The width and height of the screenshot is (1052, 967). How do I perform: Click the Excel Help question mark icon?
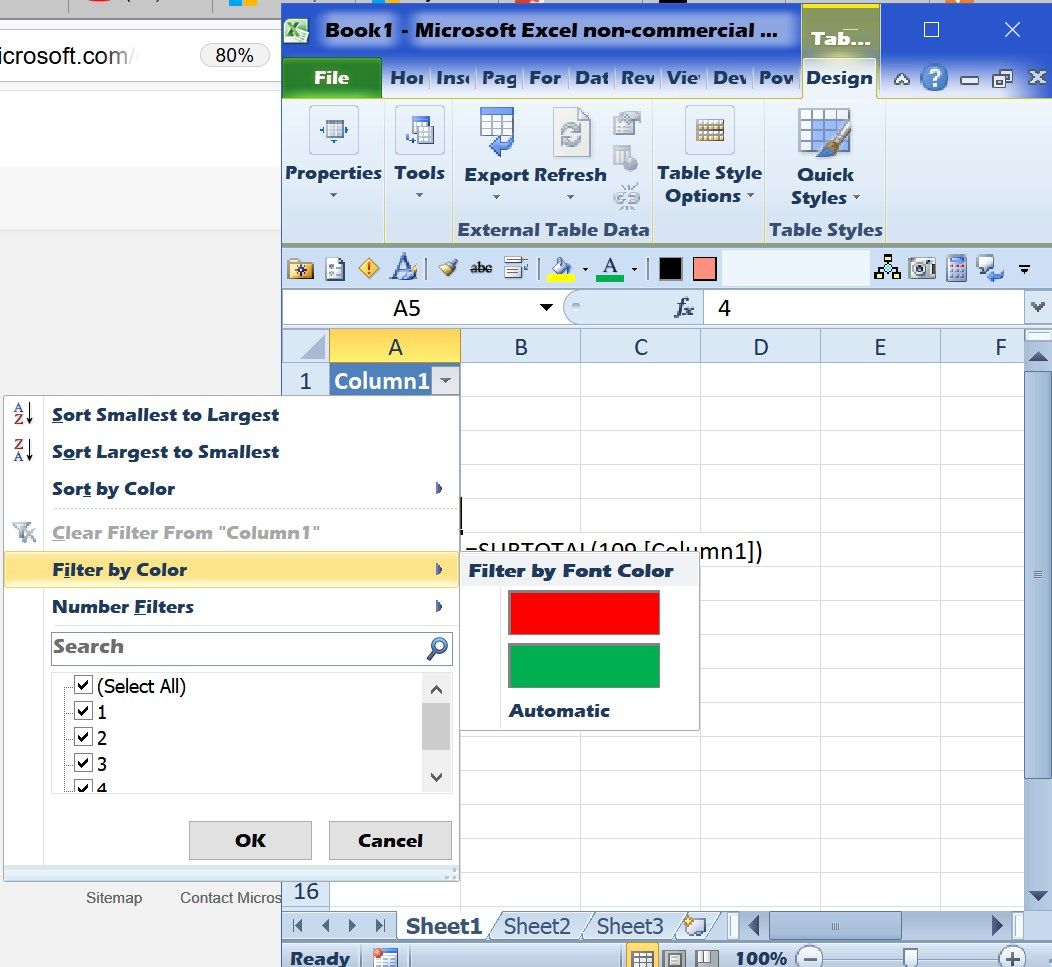(x=934, y=79)
